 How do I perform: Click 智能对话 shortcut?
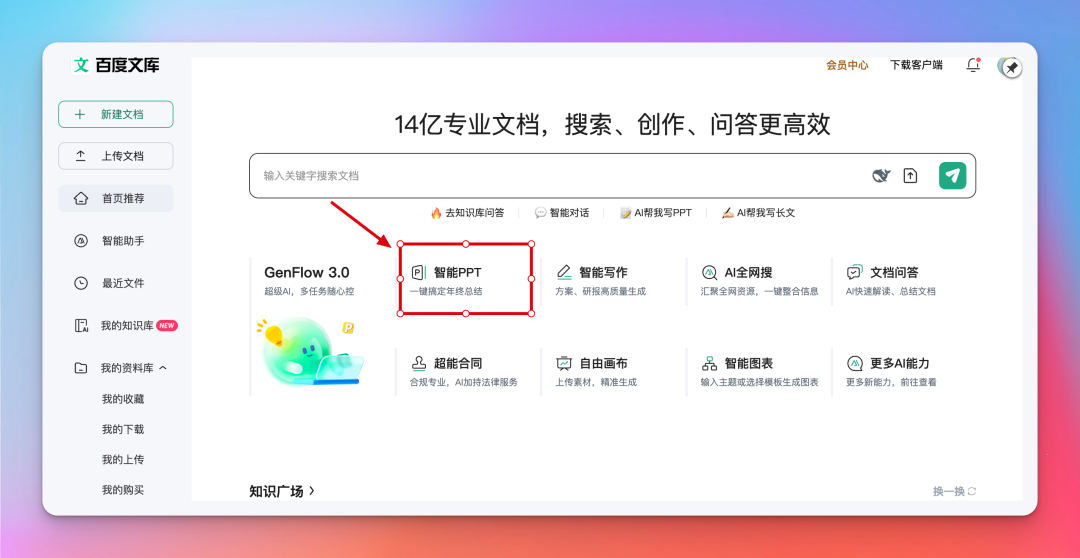(x=562, y=213)
